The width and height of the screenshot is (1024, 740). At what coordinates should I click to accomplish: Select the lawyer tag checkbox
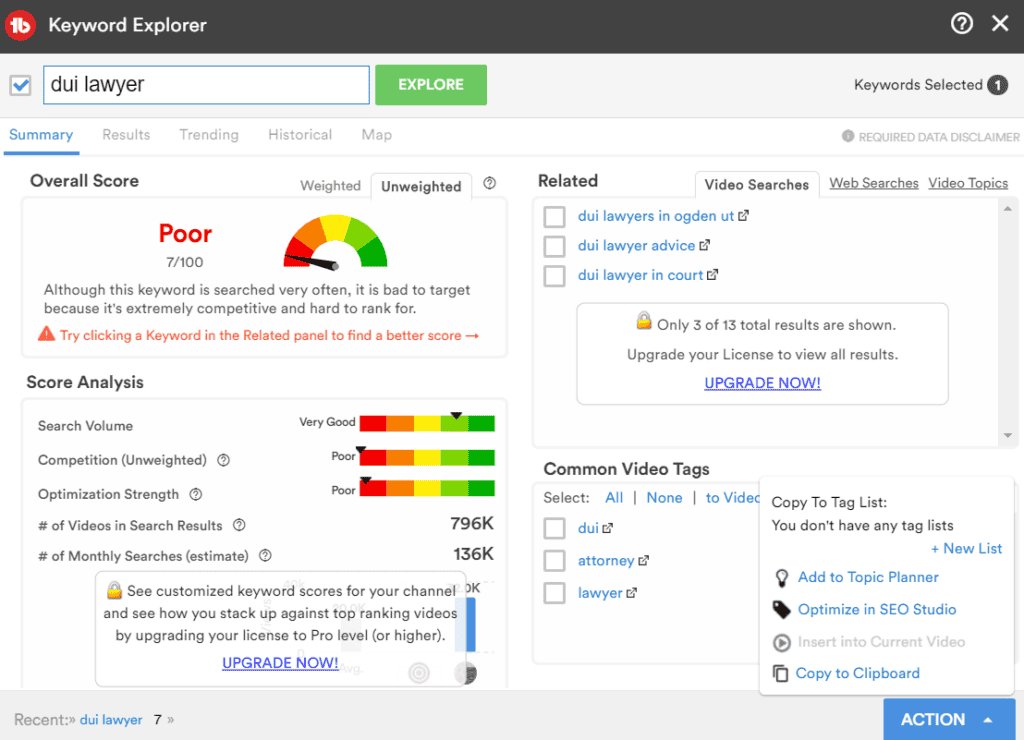554,593
